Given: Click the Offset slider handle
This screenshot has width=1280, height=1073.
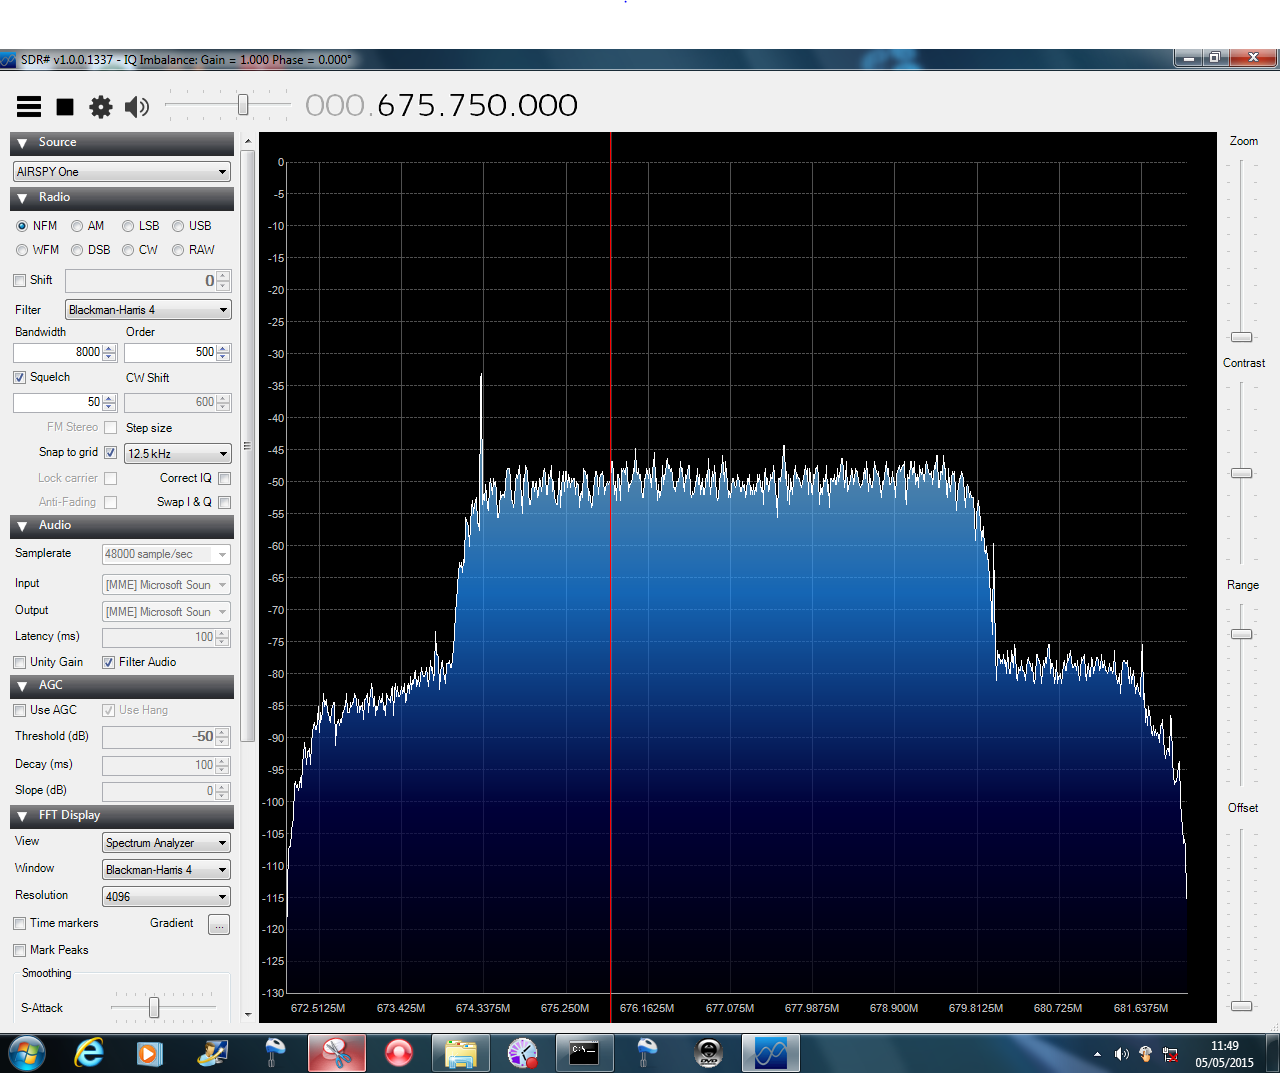Looking at the screenshot, I should pyautogui.click(x=1241, y=1006).
